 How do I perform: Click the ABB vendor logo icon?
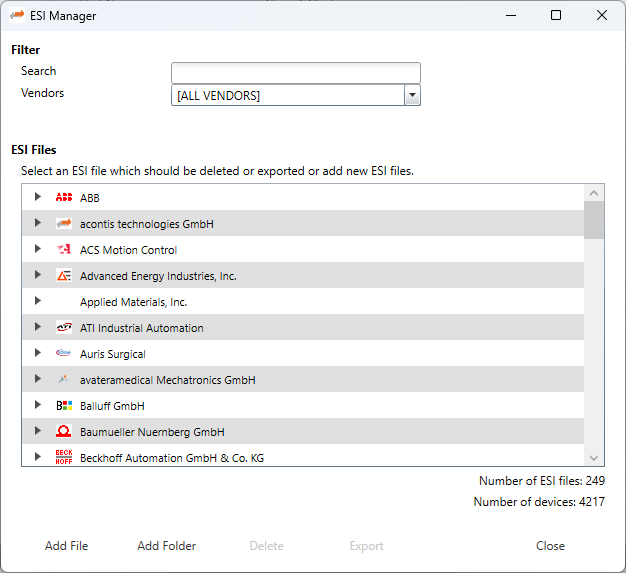(64, 197)
